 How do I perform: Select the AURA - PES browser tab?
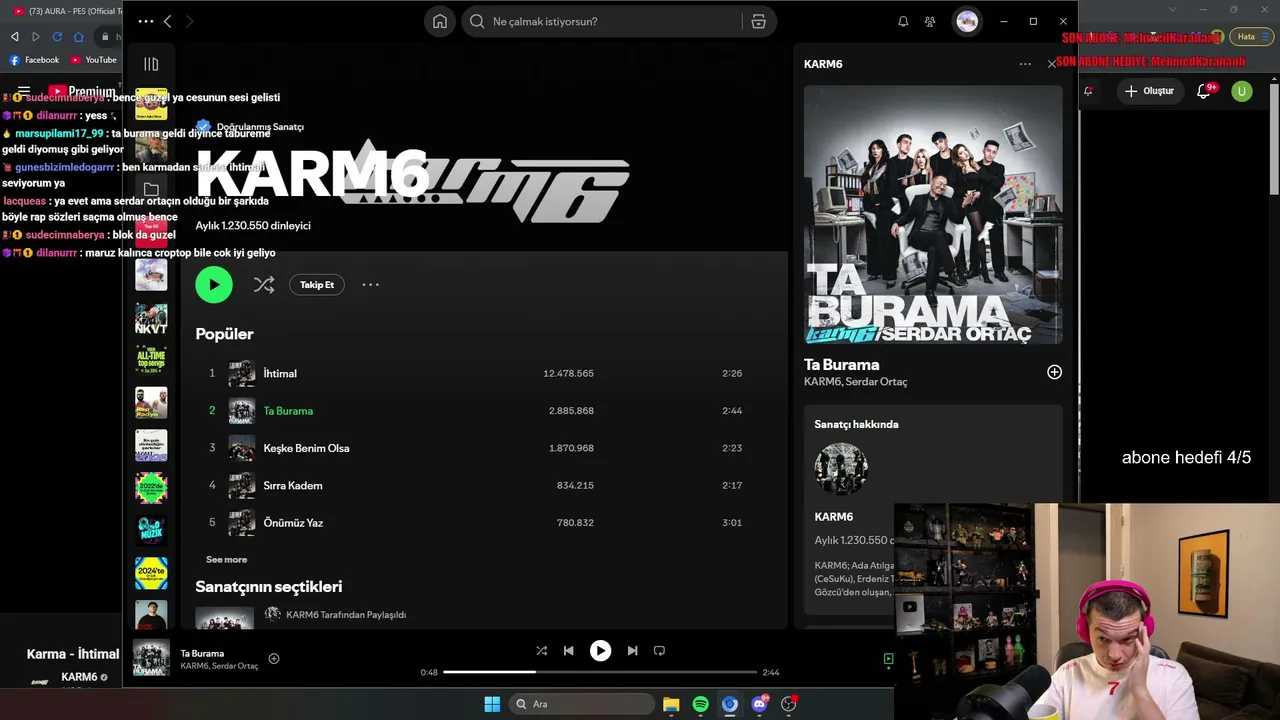(66, 11)
